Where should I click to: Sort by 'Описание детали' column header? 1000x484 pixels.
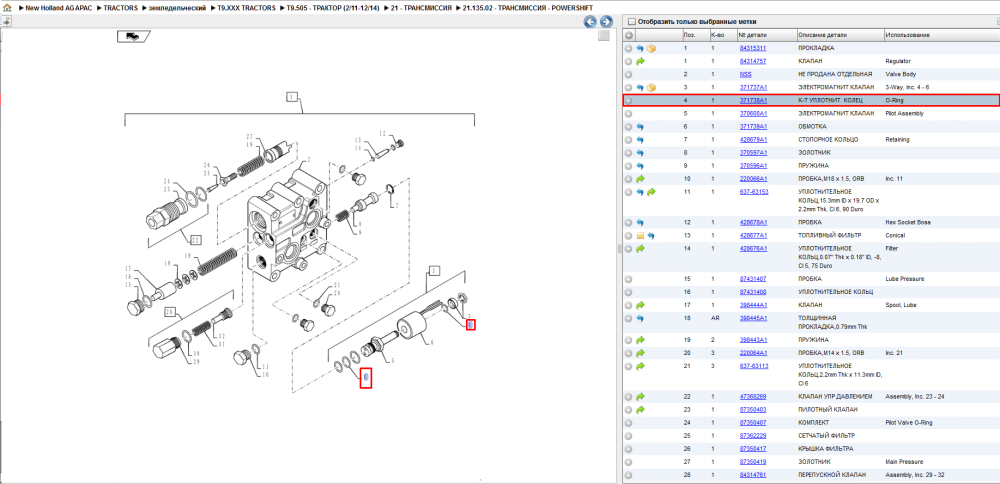[839, 36]
